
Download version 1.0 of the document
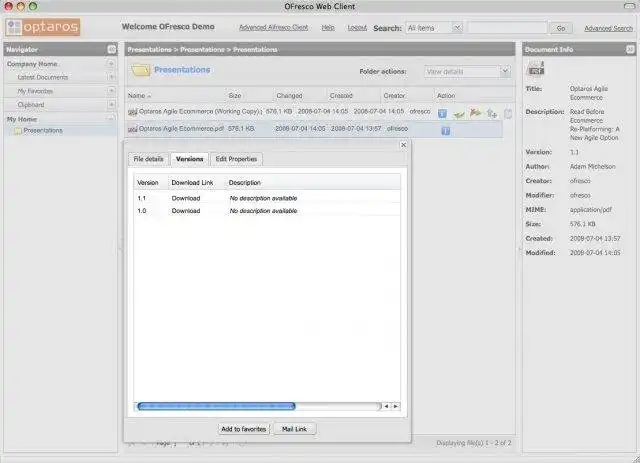(x=186, y=211)
